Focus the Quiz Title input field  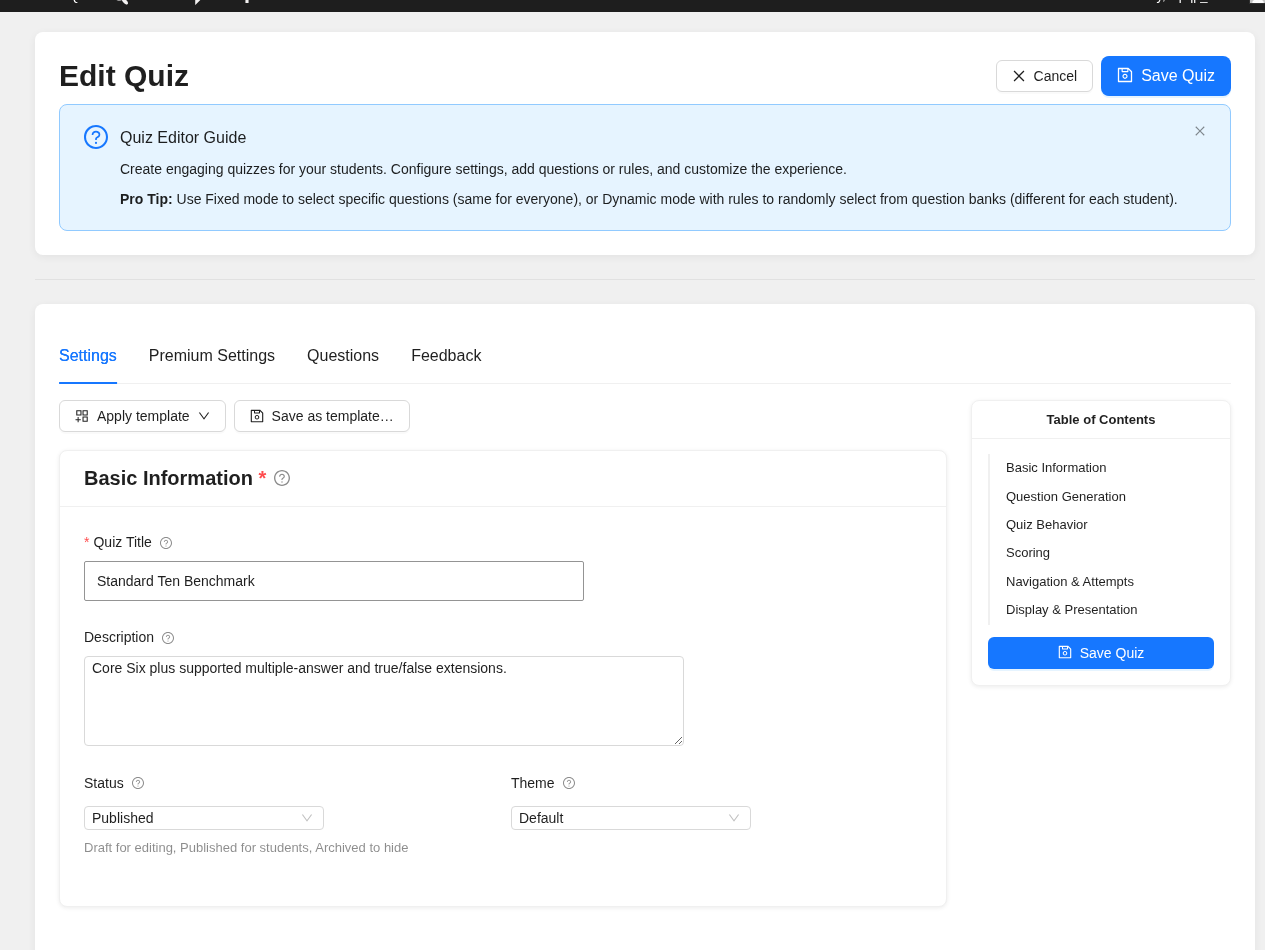(x=334, y=581)
